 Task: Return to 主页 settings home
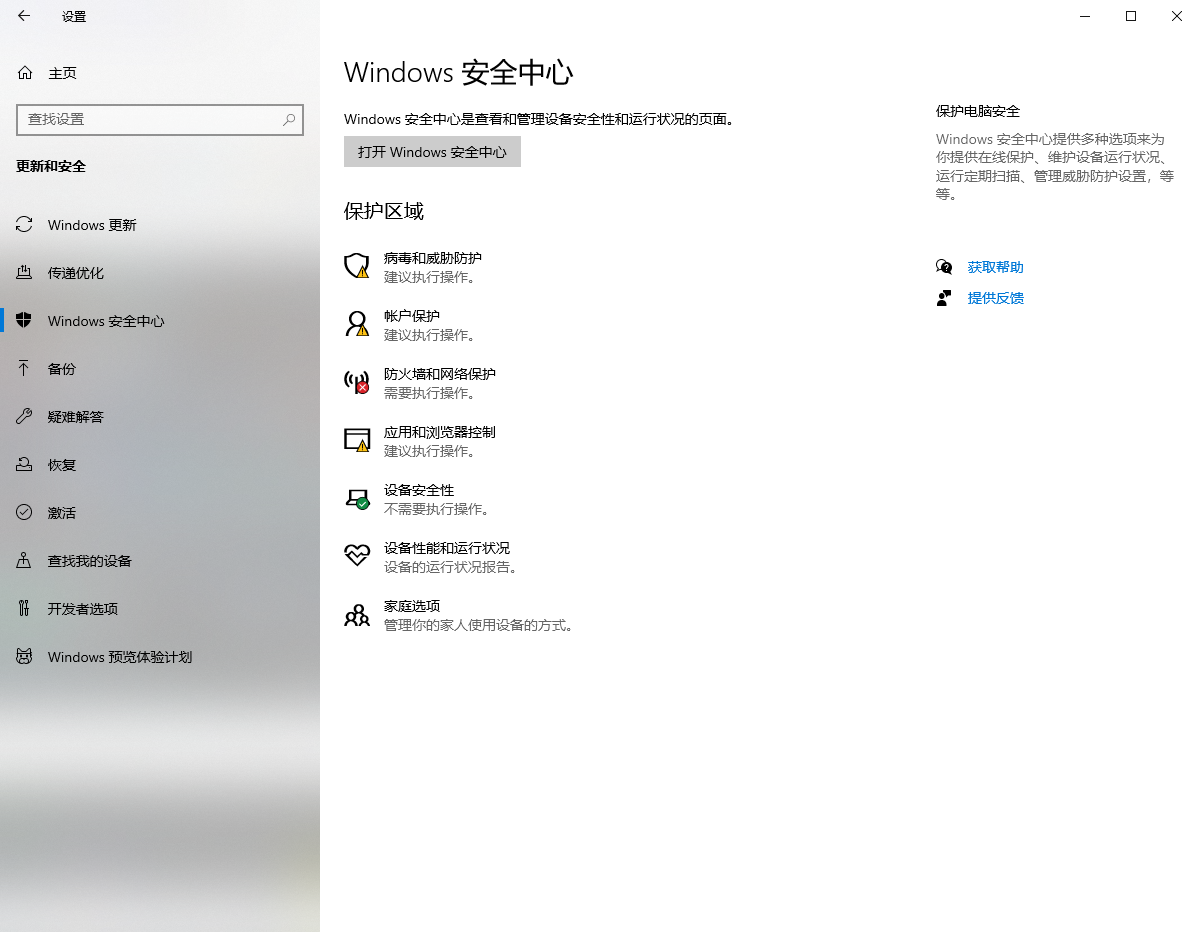pos(160,73)
